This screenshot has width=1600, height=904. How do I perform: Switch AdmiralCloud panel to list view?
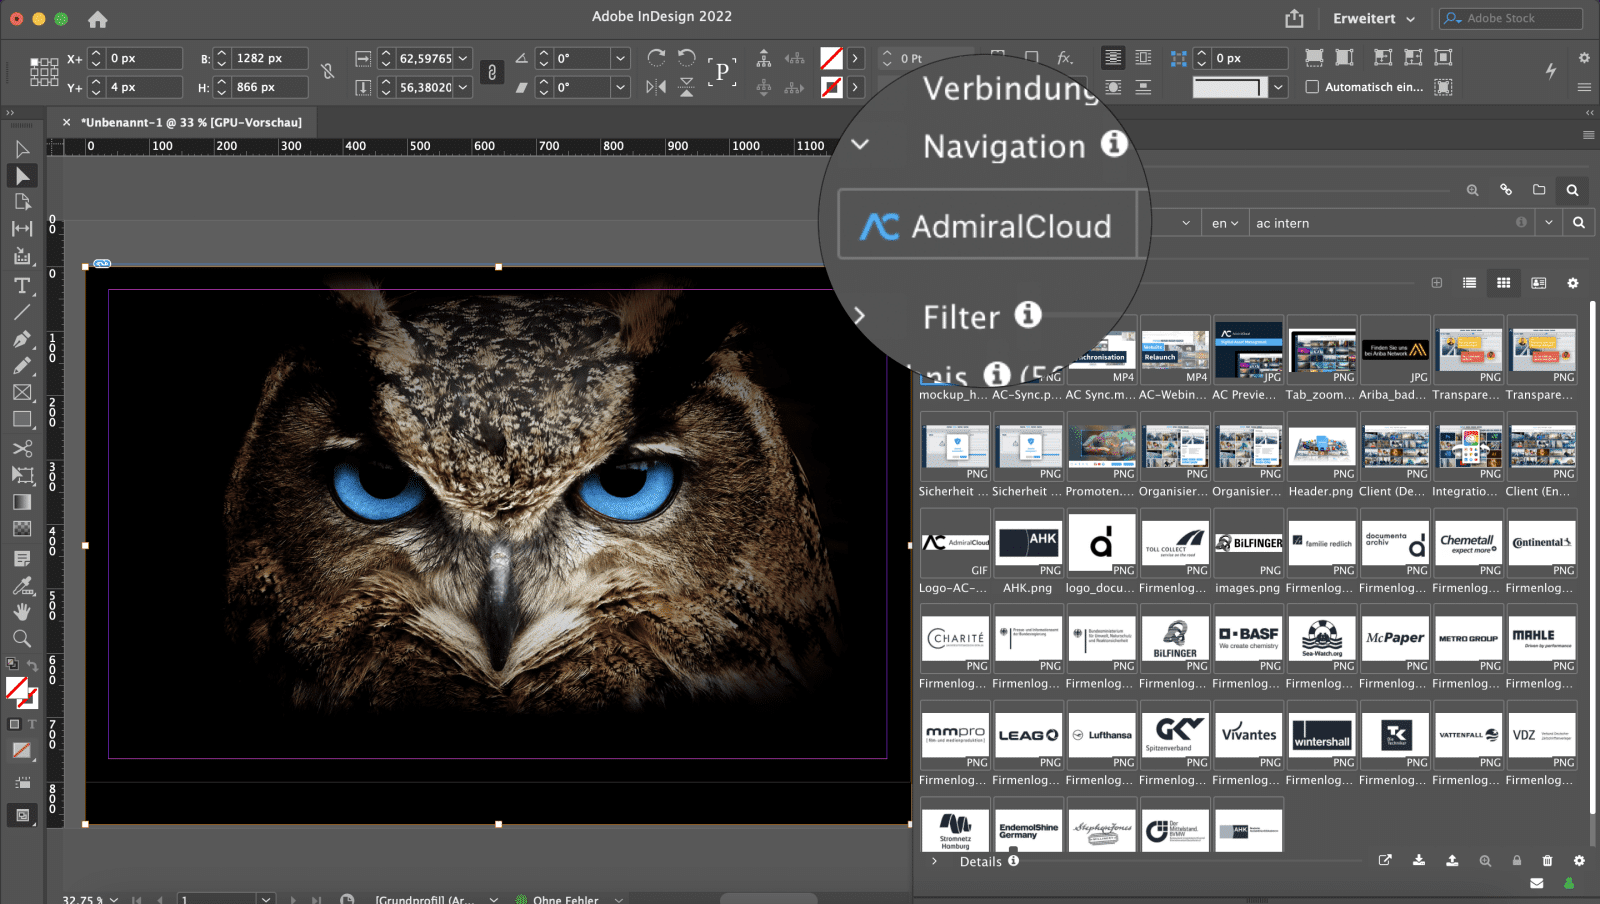pyautogui.click(x=1469, y=283)
